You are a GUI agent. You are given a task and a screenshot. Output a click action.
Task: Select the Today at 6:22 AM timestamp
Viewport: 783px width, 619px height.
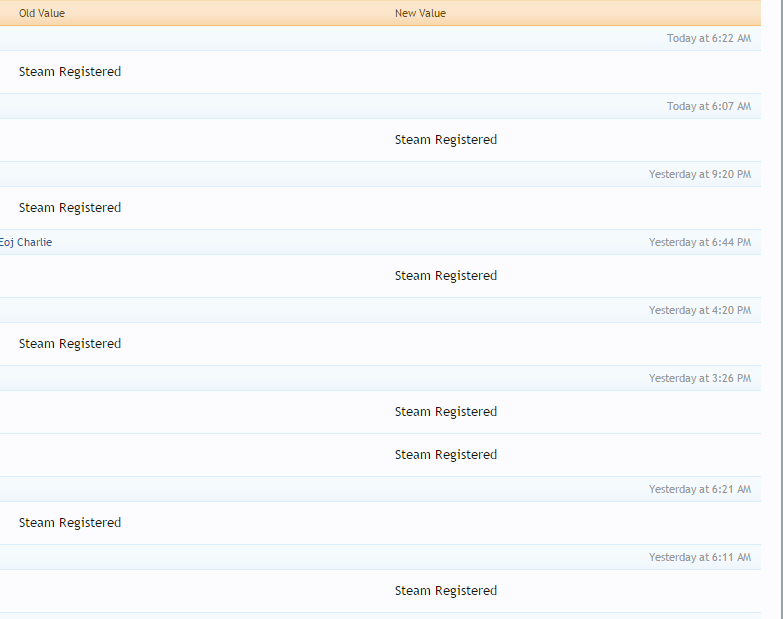coord(709,38)
